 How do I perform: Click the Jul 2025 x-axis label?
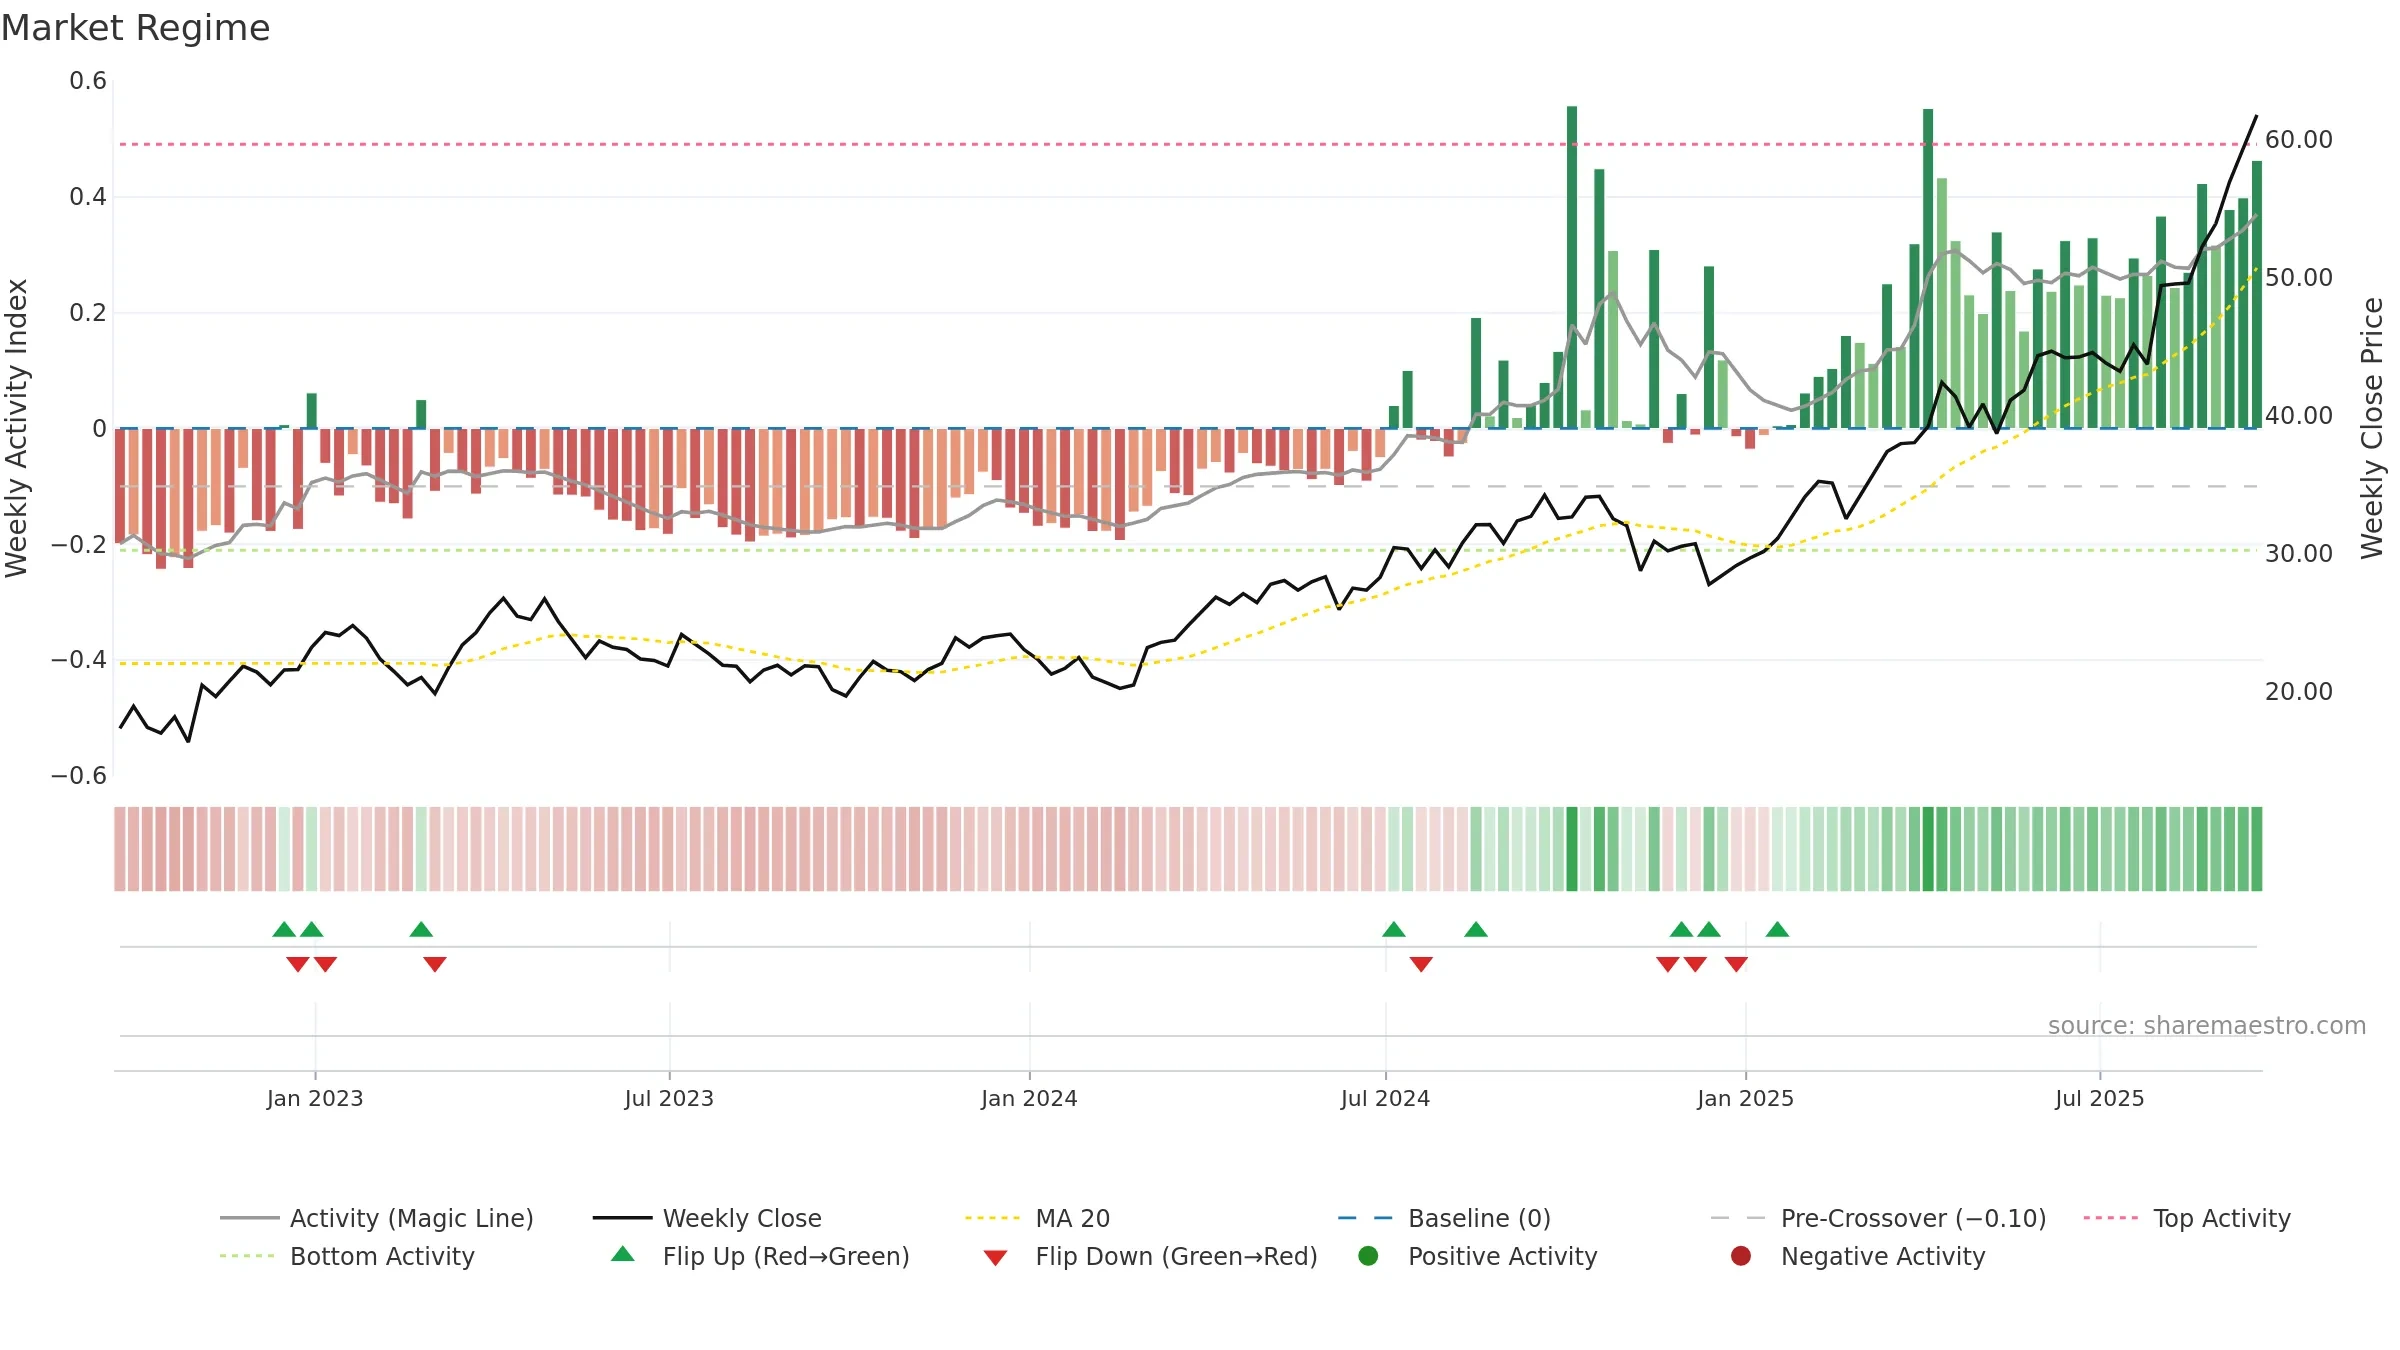point(2100,1098)
